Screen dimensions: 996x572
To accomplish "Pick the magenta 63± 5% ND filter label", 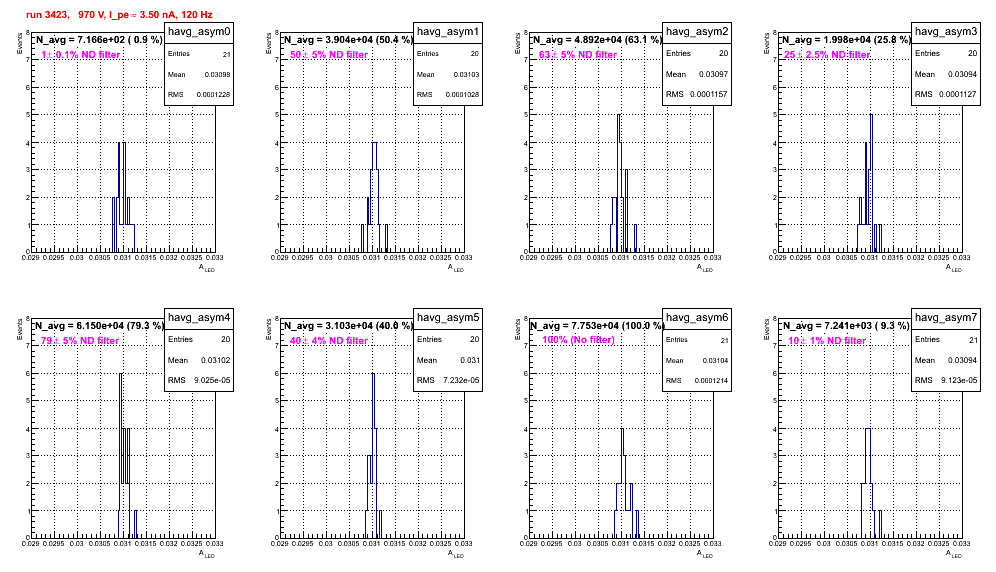I will [578, 55].
